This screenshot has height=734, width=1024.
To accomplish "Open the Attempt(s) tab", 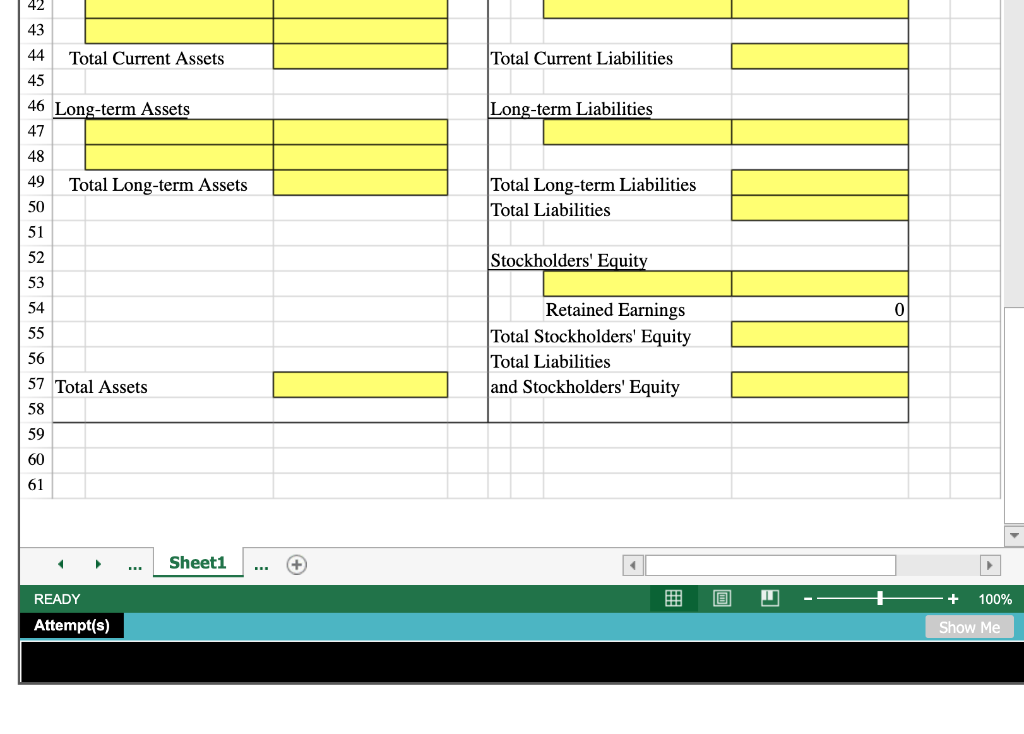I will coord(72,625).
